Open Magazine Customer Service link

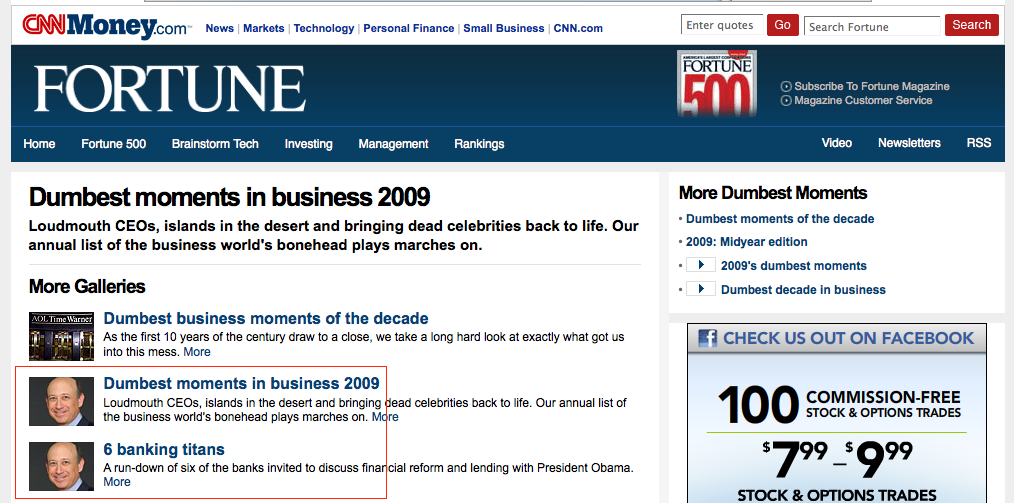pos(863,100)
